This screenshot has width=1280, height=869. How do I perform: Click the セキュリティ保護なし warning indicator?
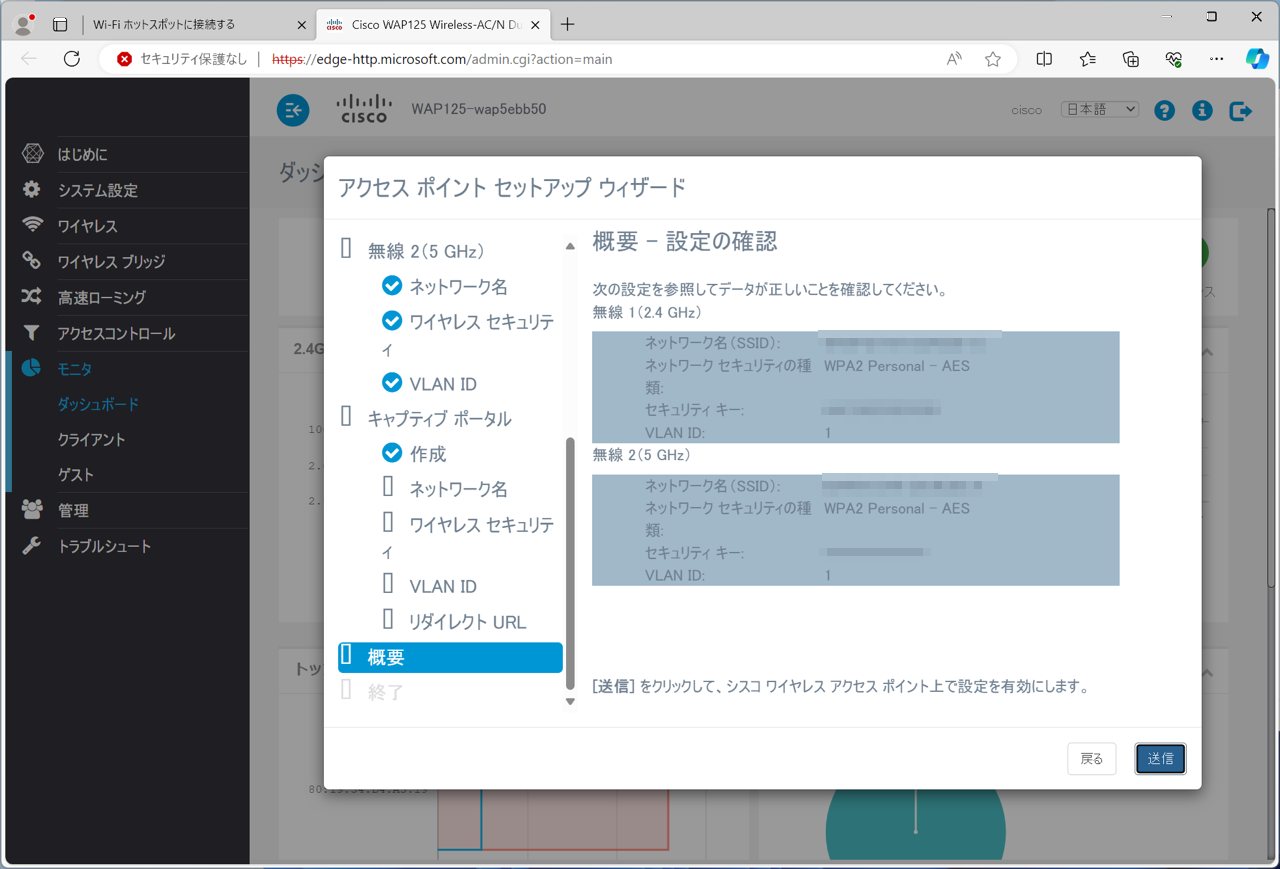point(181,59)
